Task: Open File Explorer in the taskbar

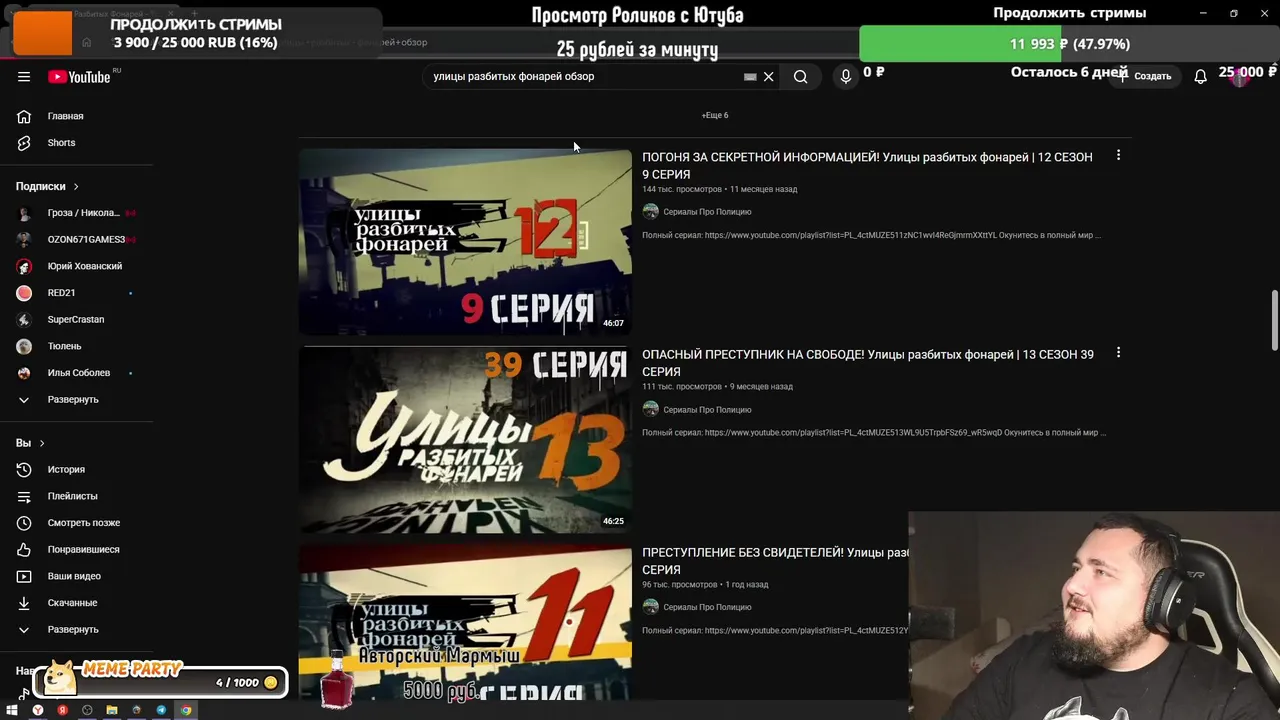Action: [111, 710]
